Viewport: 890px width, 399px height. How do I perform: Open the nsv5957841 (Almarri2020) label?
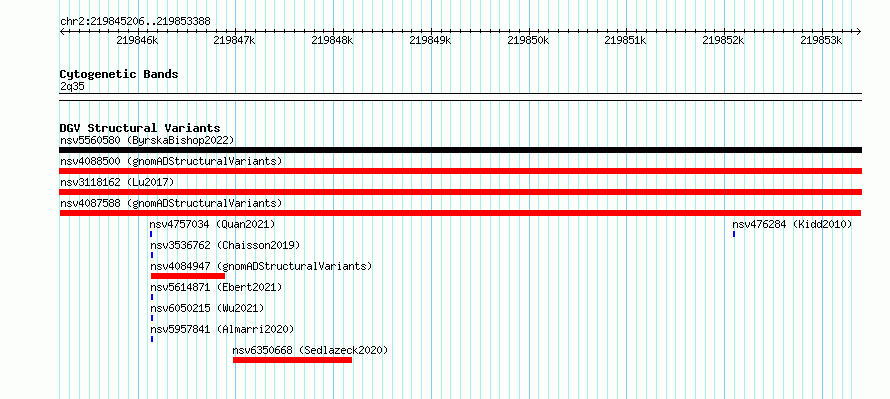[x=222, y=329]
